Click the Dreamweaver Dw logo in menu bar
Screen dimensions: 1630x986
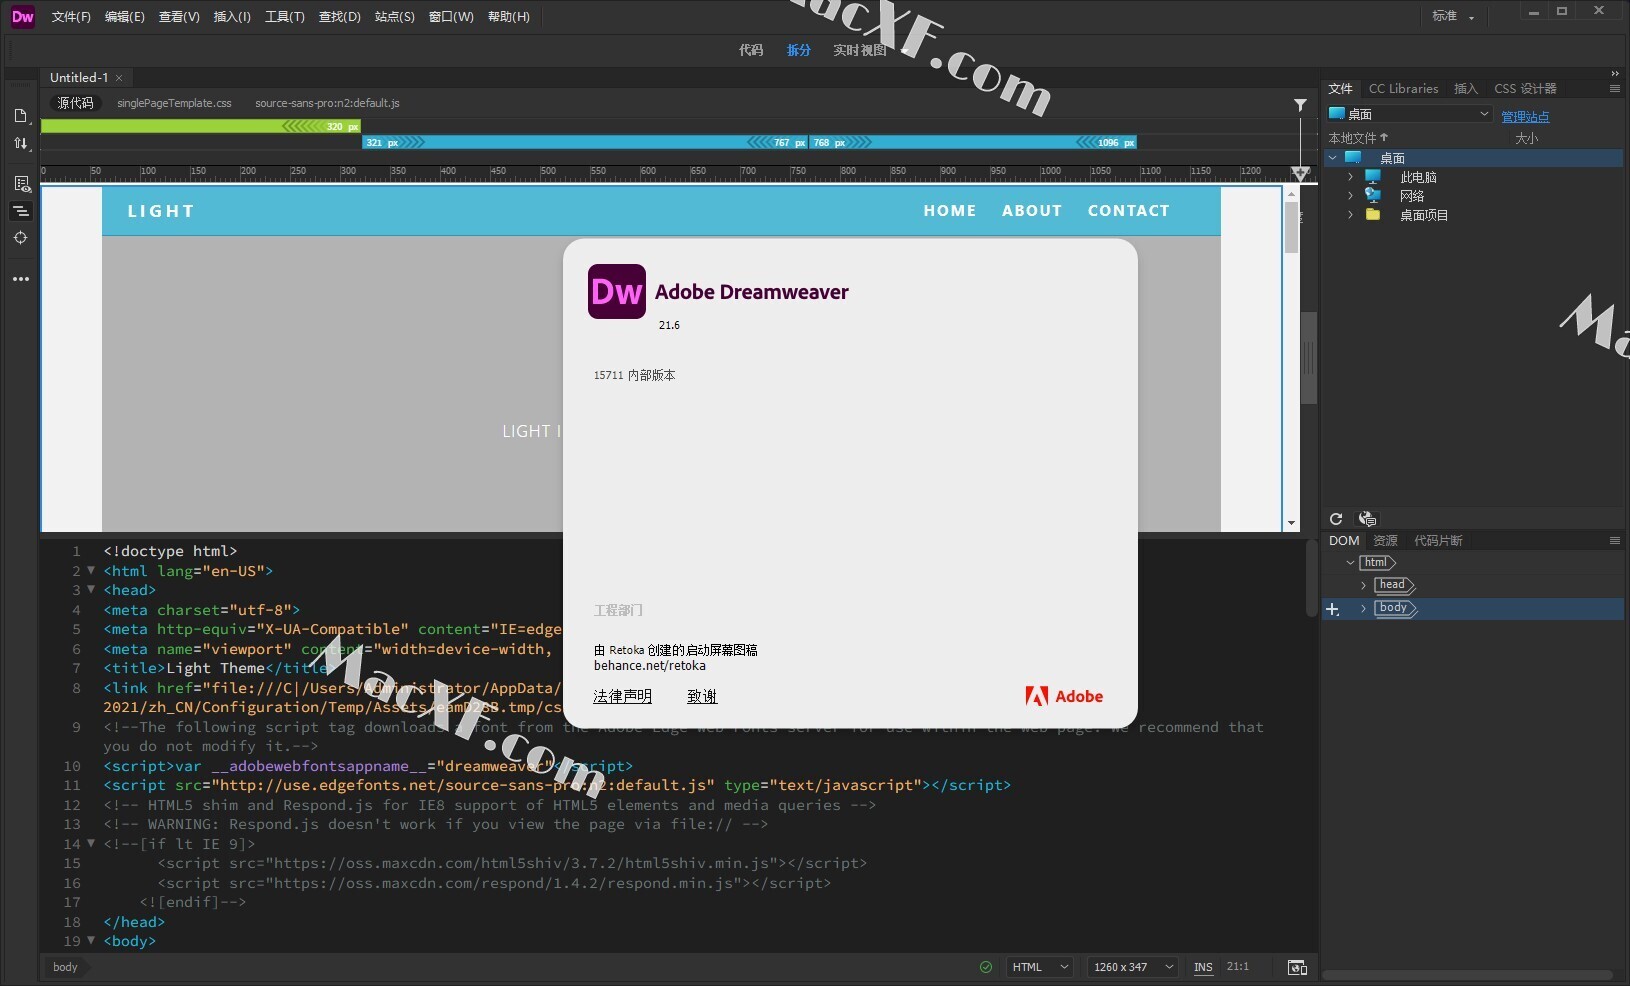point(22,16)
